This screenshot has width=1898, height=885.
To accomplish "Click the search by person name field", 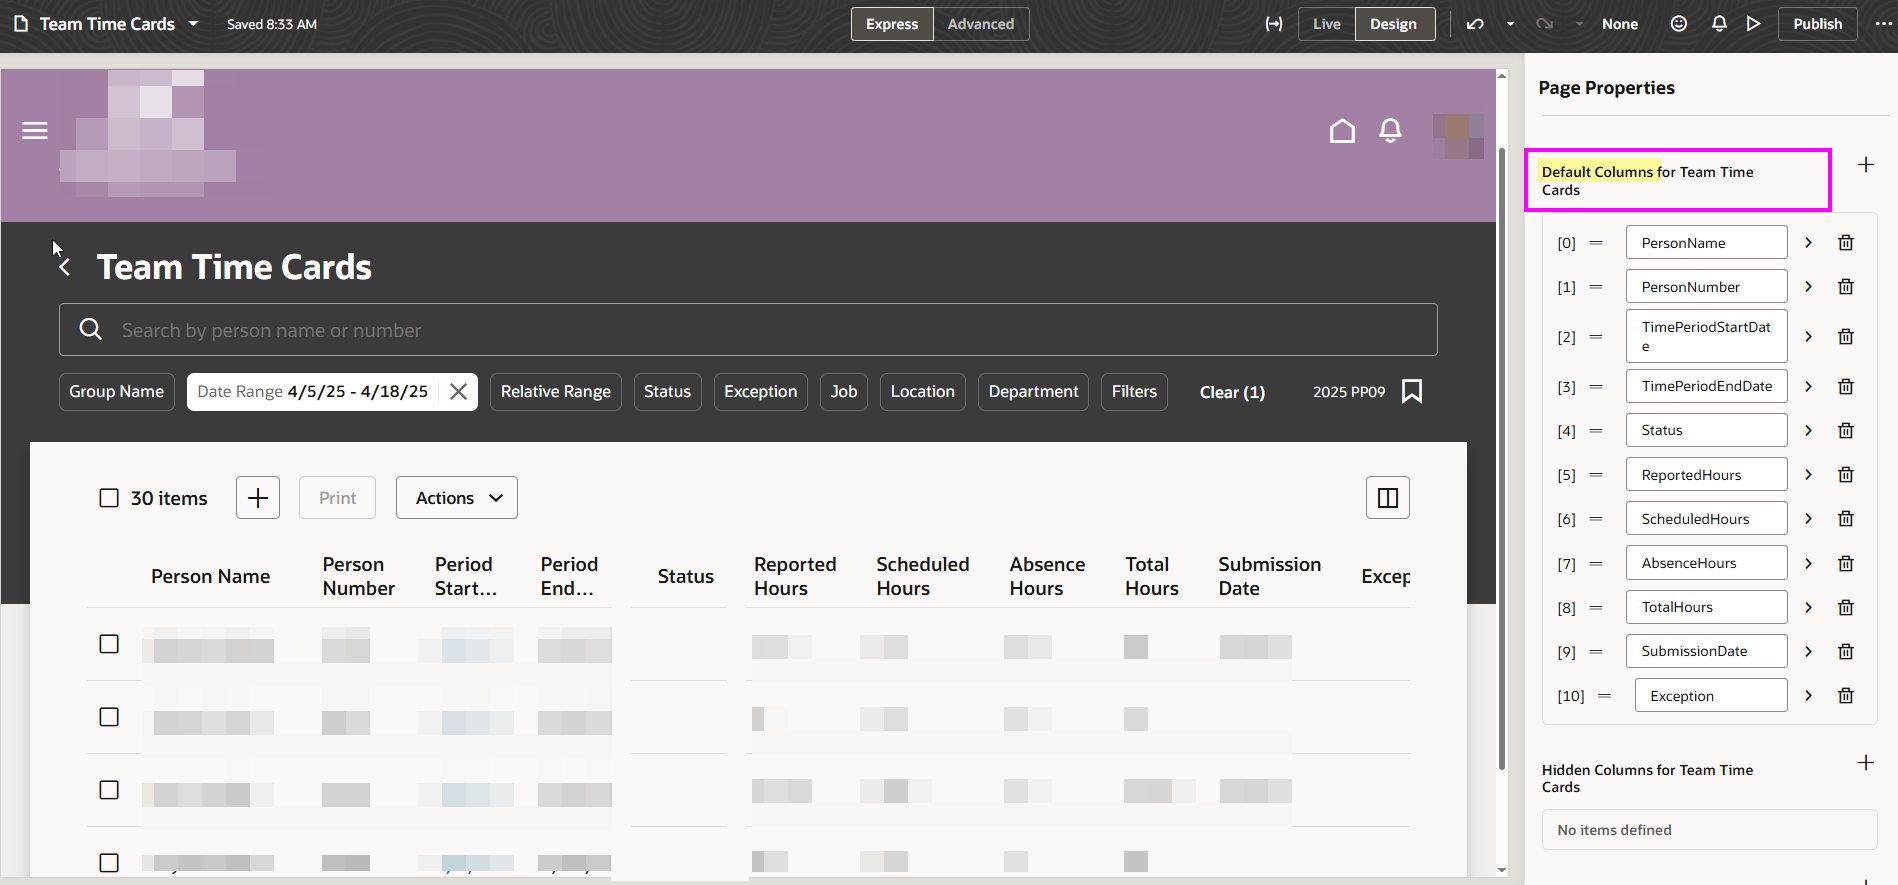I will pos(748,330).
